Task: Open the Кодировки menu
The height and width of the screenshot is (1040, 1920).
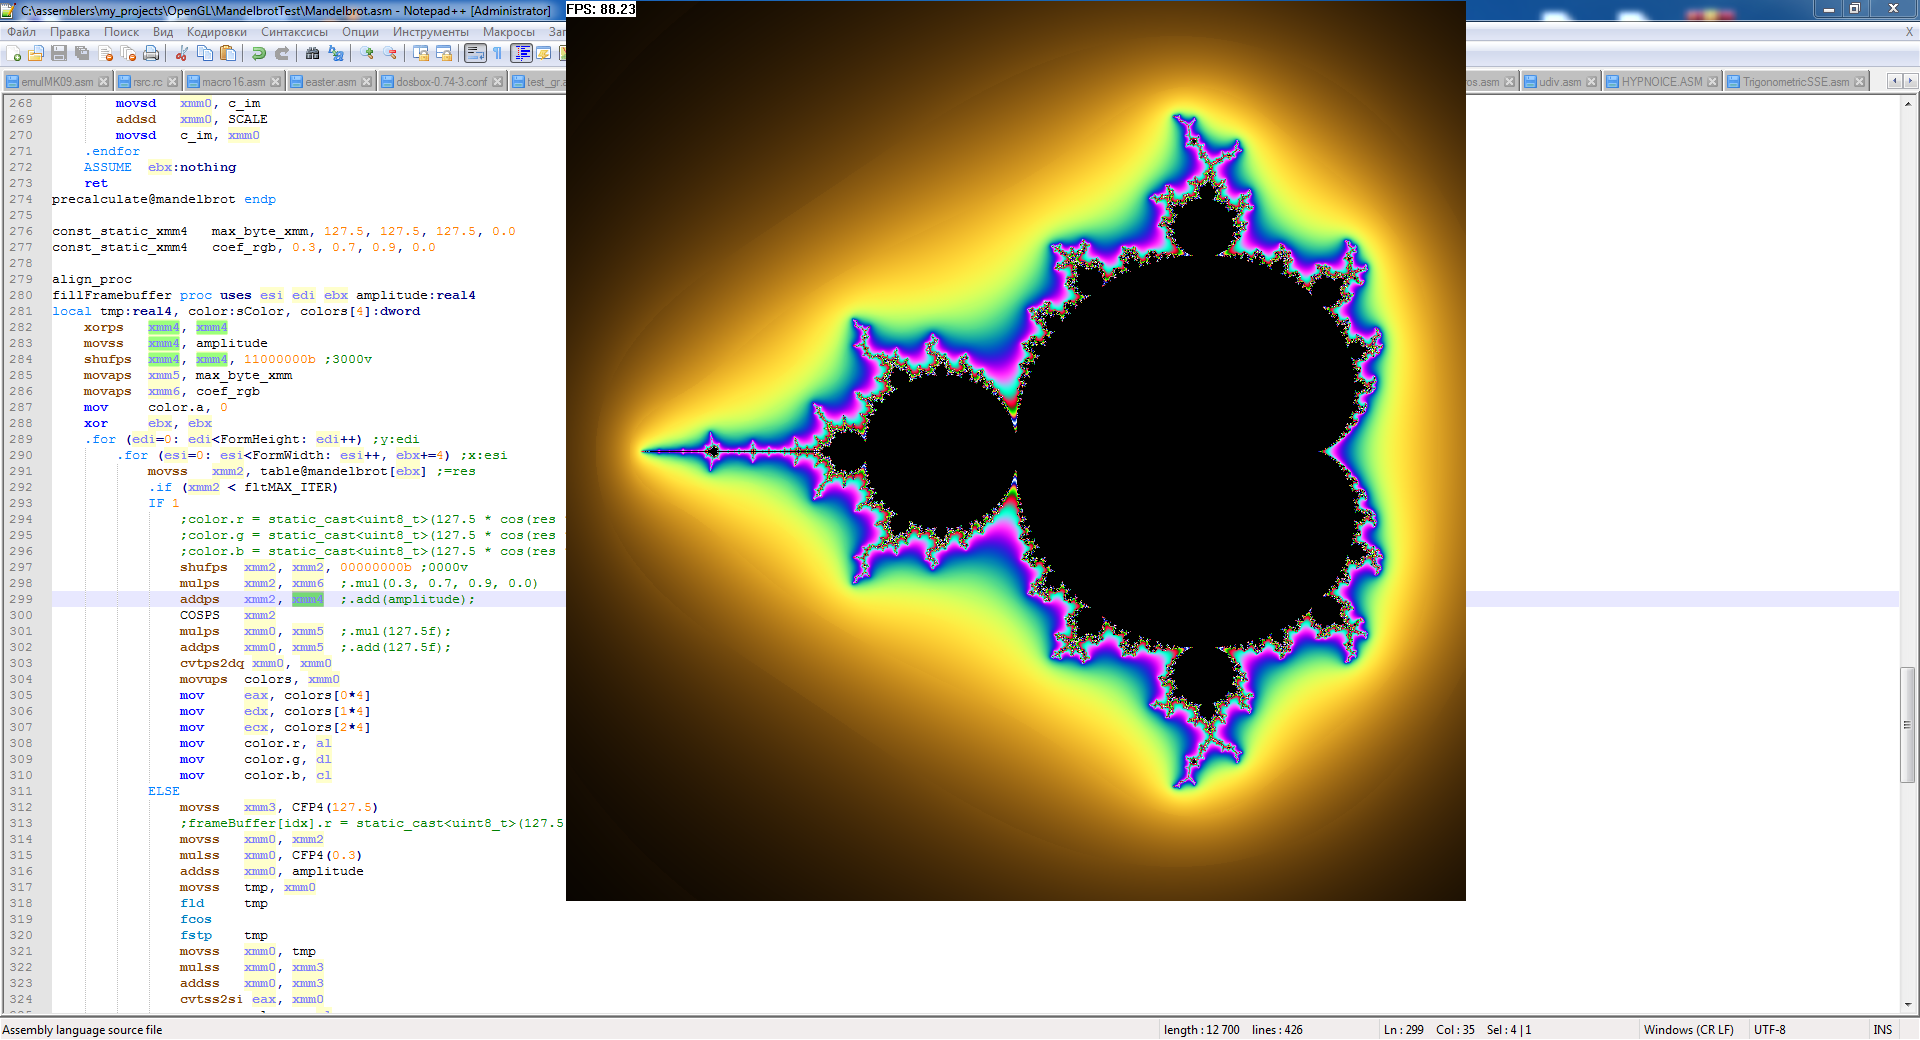Action: point(216,32)
